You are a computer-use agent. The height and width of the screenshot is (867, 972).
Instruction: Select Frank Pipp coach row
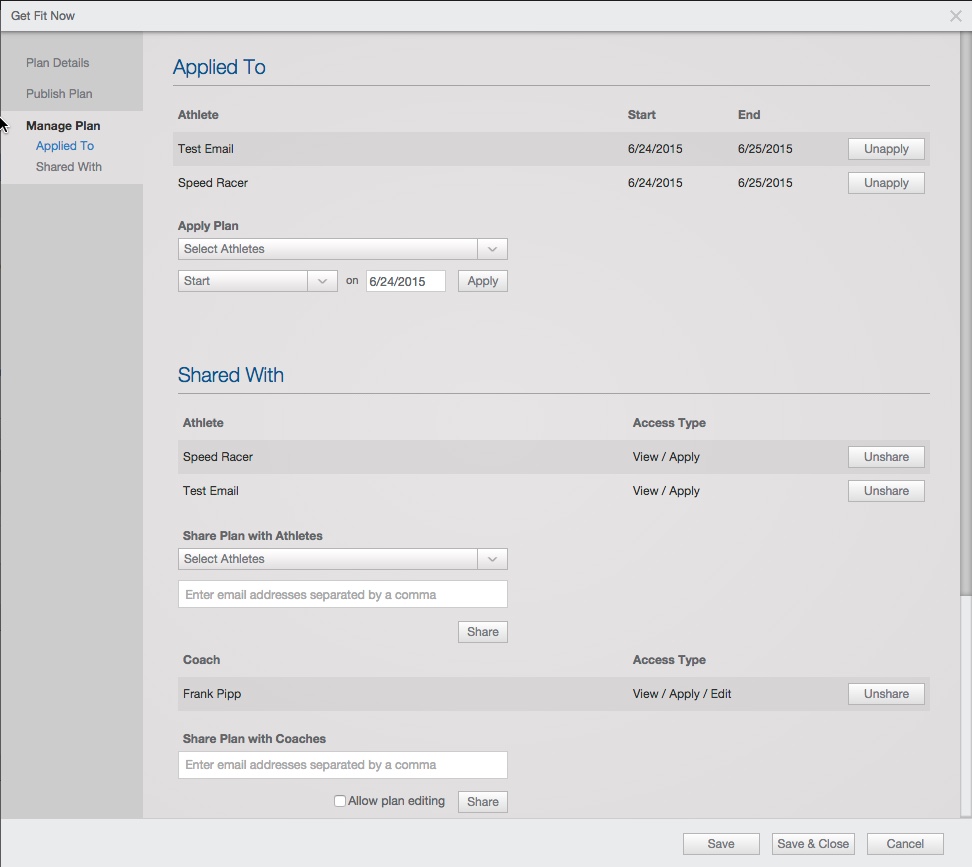[554, 694]
